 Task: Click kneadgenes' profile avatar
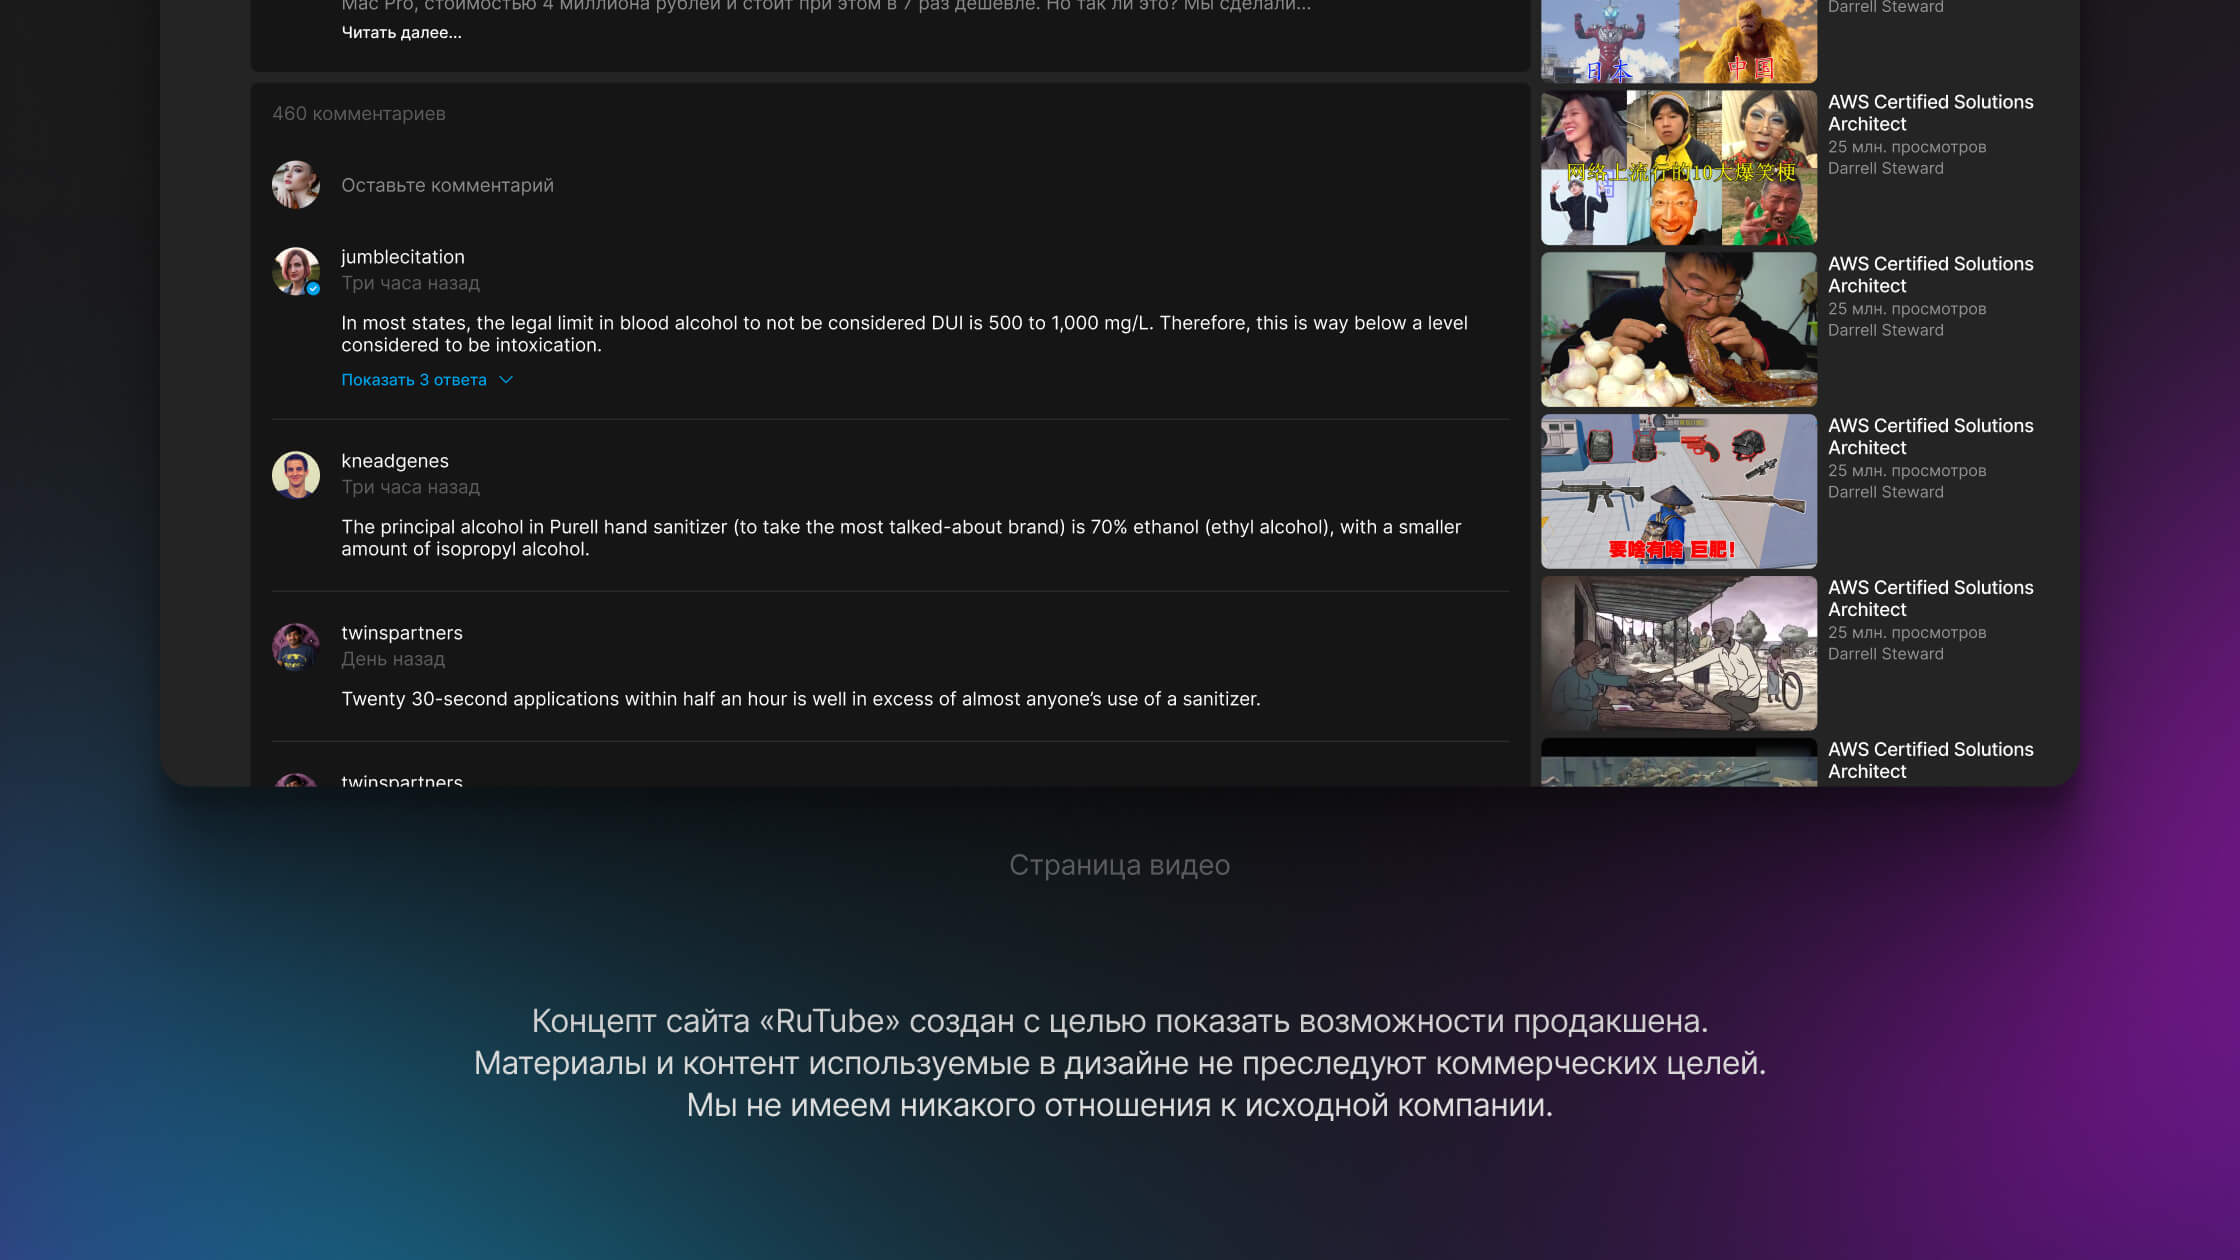tap(295, 475)
